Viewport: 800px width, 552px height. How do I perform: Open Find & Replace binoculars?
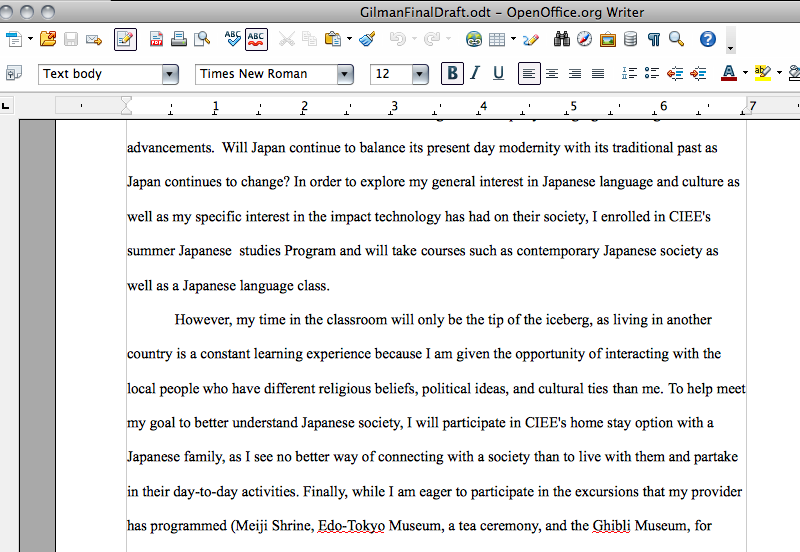(x=562, y=39)
